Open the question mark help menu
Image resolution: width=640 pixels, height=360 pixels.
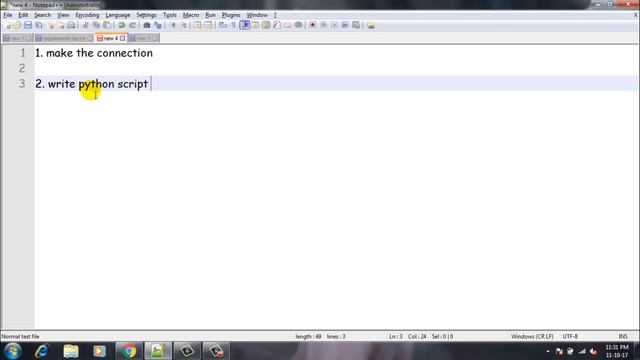(275, 15)
